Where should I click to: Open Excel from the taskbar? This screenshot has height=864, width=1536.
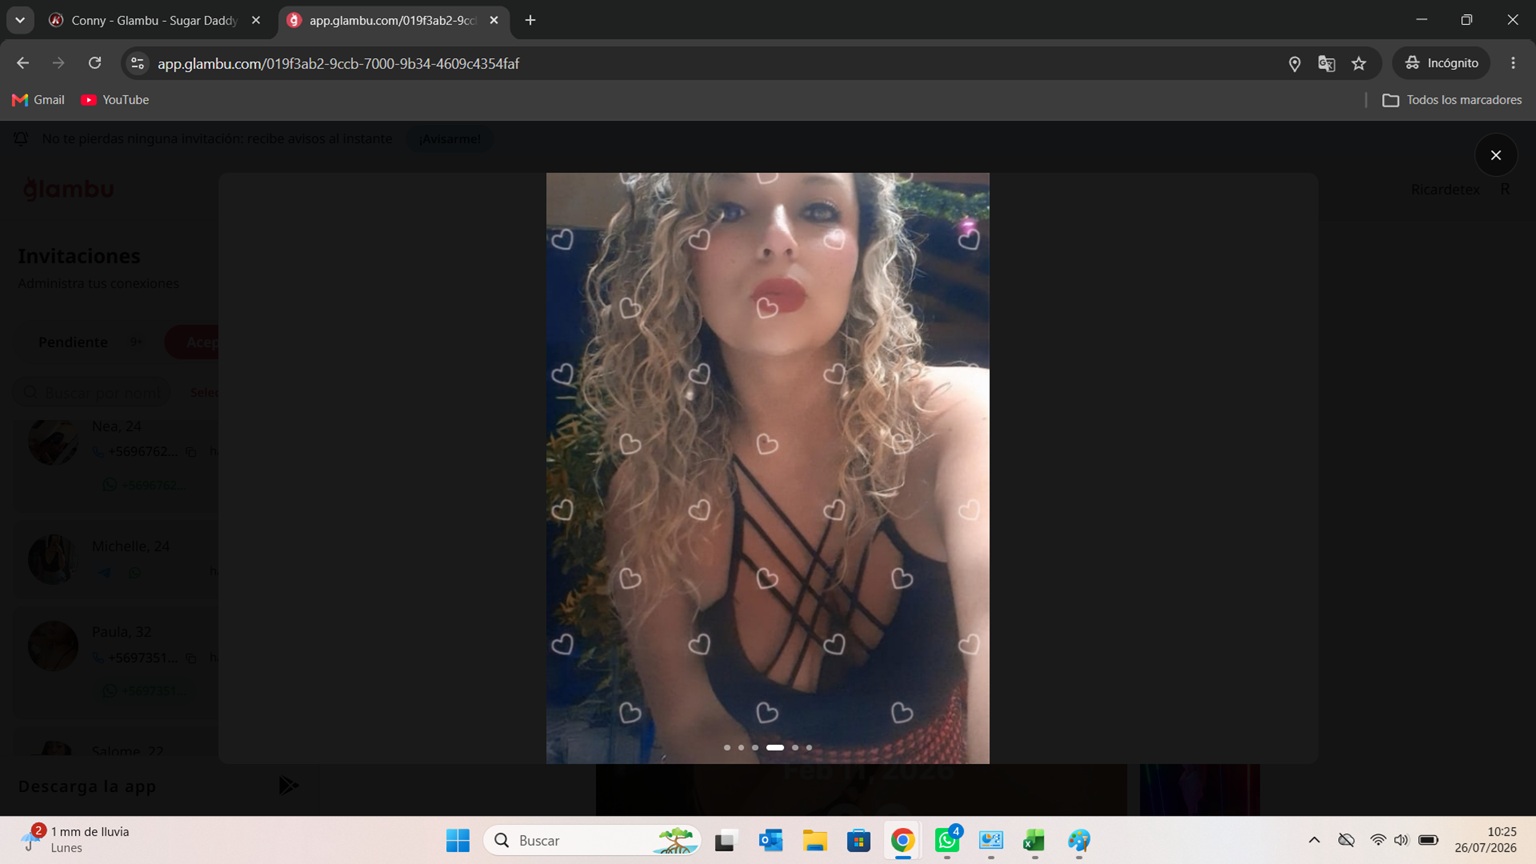click(1034, 841)
